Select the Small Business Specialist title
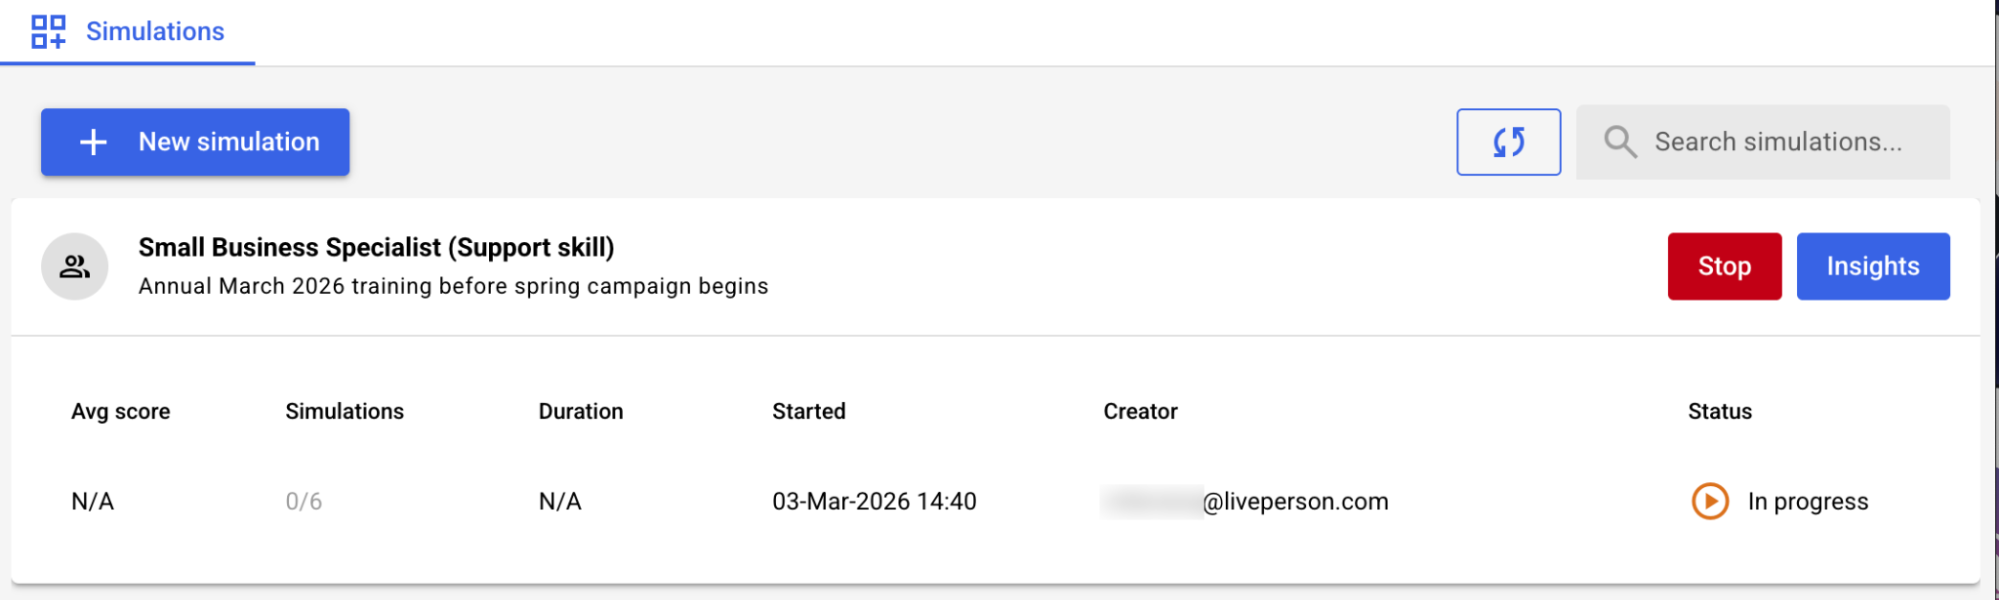1999x601 pixels. 376,247
